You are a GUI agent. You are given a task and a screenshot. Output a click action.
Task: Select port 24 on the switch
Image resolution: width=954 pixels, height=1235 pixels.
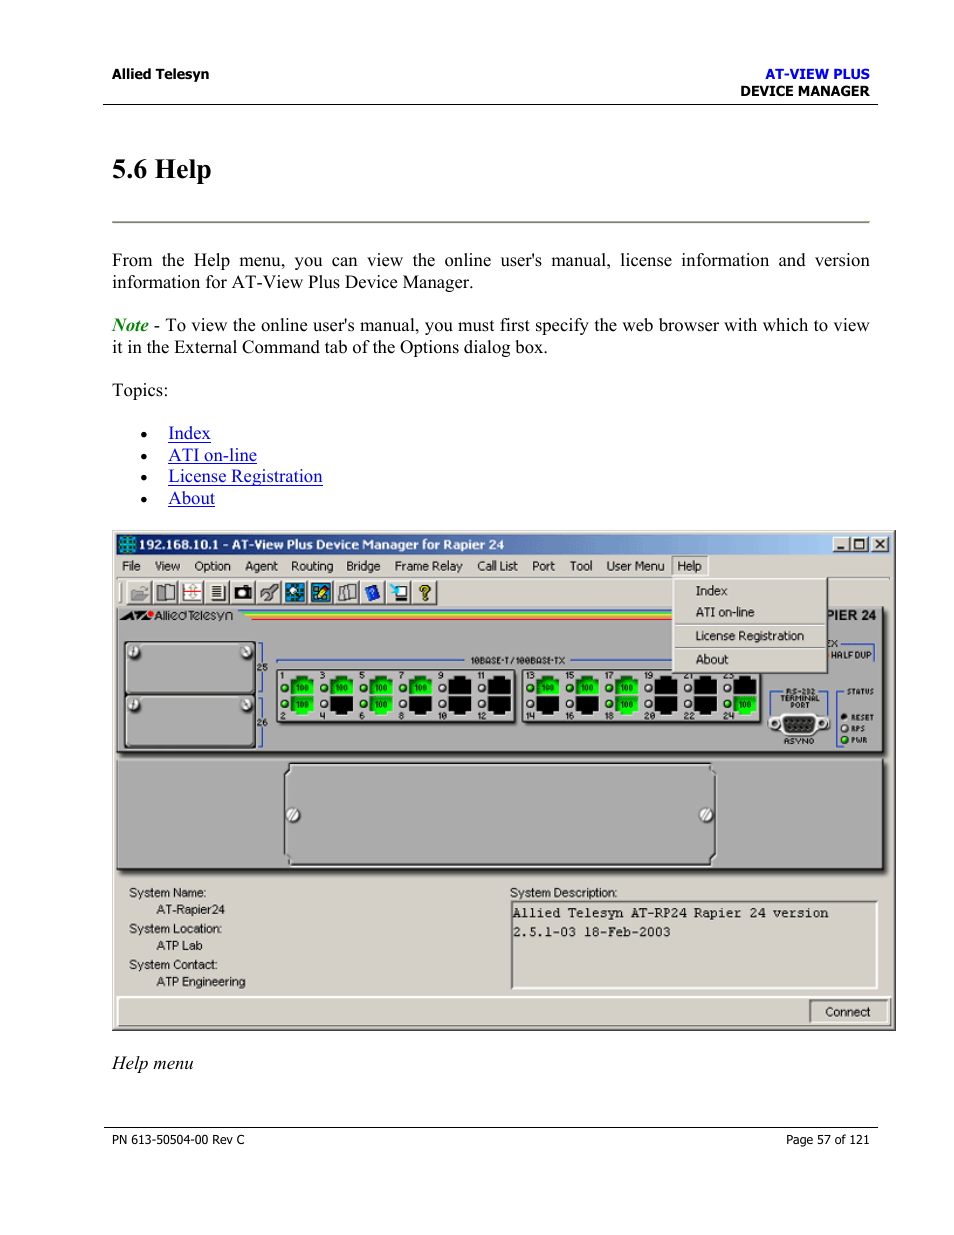click(x=745, y=704)
